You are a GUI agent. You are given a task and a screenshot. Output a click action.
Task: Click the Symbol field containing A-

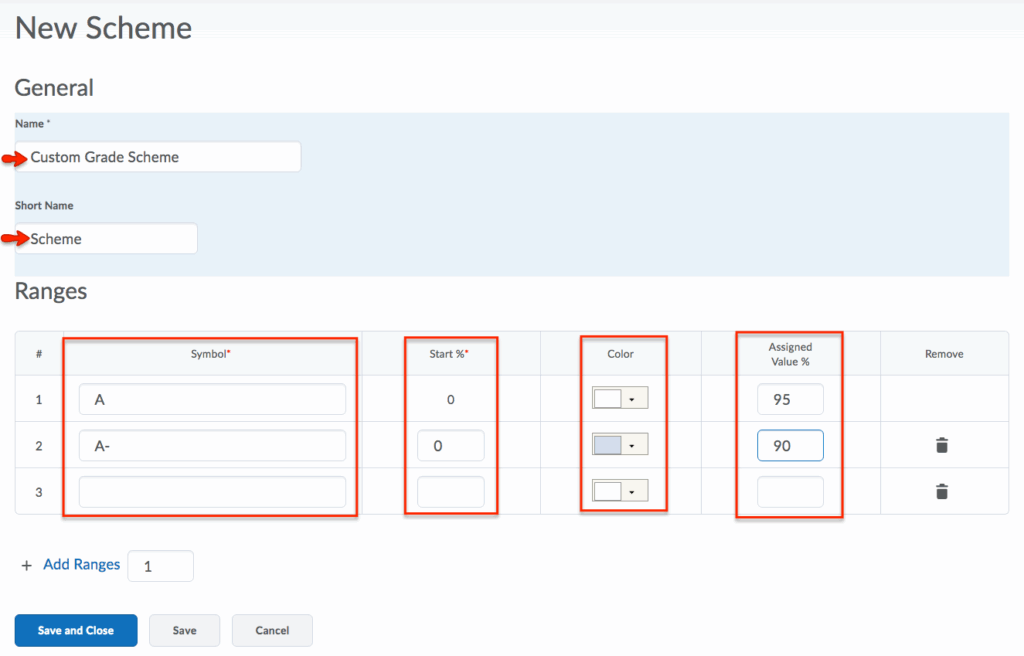[212, 446]
